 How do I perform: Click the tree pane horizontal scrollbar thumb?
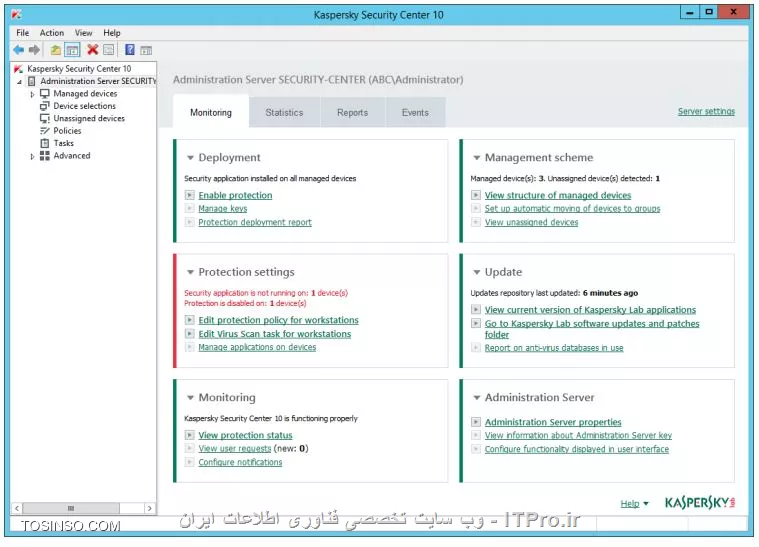(71, 508)
